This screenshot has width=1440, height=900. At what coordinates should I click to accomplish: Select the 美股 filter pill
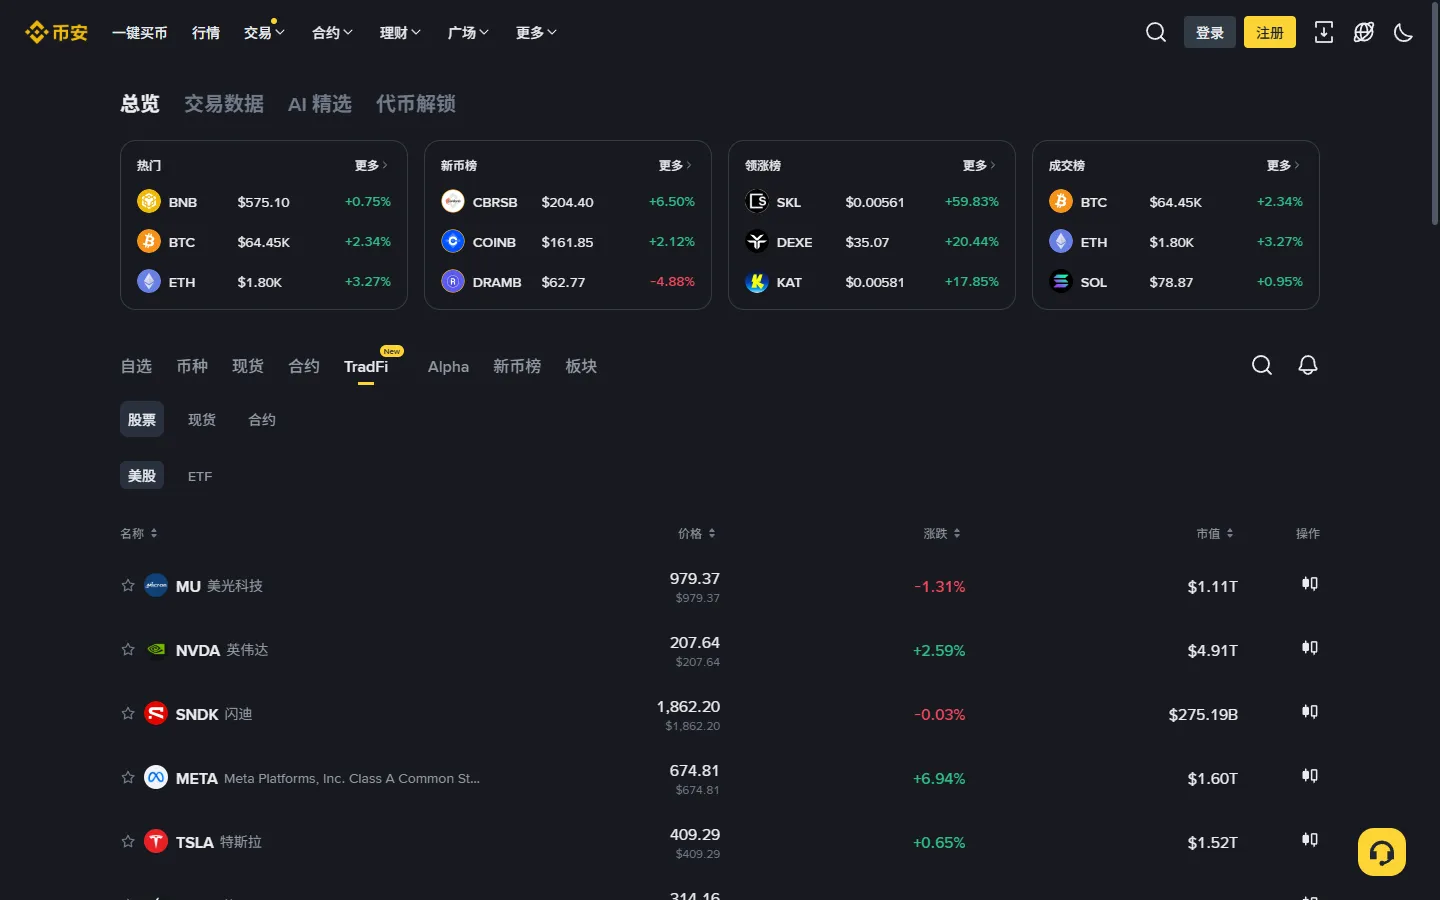(142, 476)
